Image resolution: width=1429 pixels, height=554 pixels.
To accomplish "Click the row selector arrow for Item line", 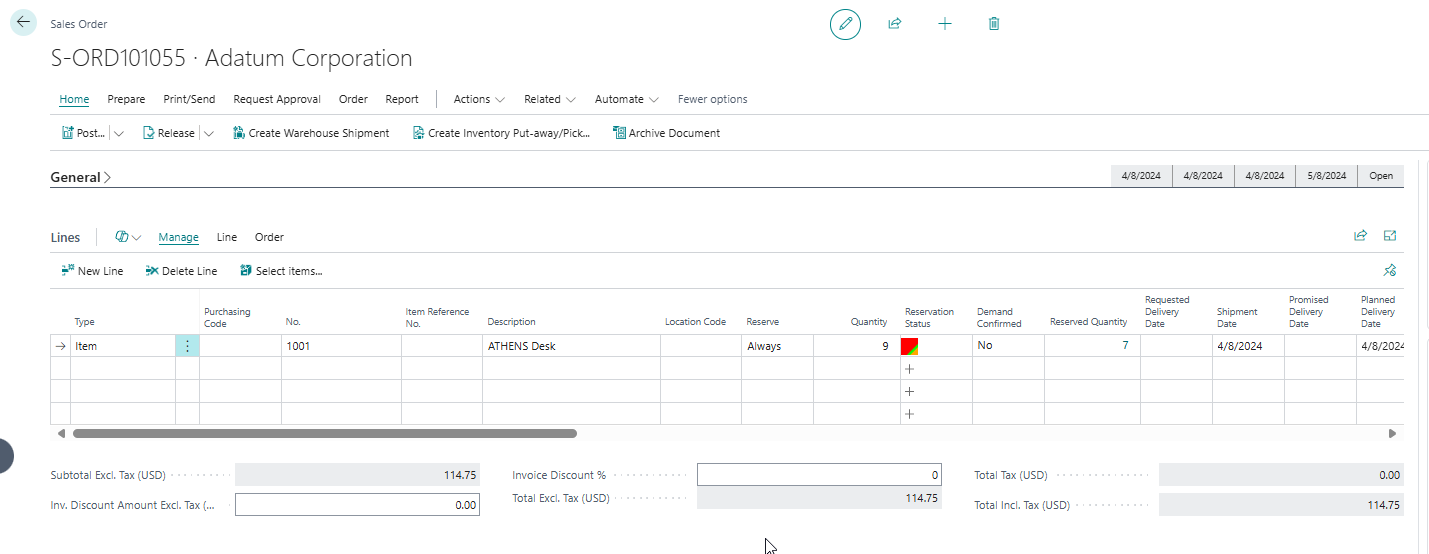I will pos(60,346).
